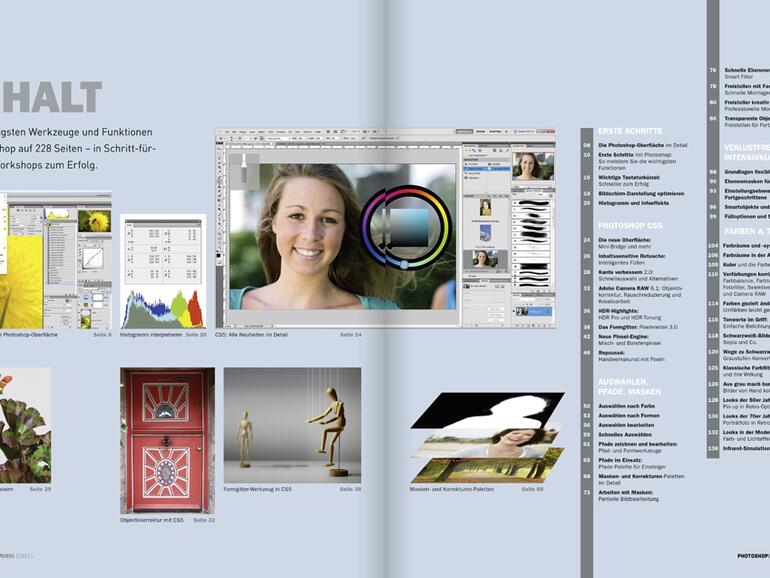770x578 pixels.
Task: Open the plant leaves image thumbnail
Action: click(25, 425)
